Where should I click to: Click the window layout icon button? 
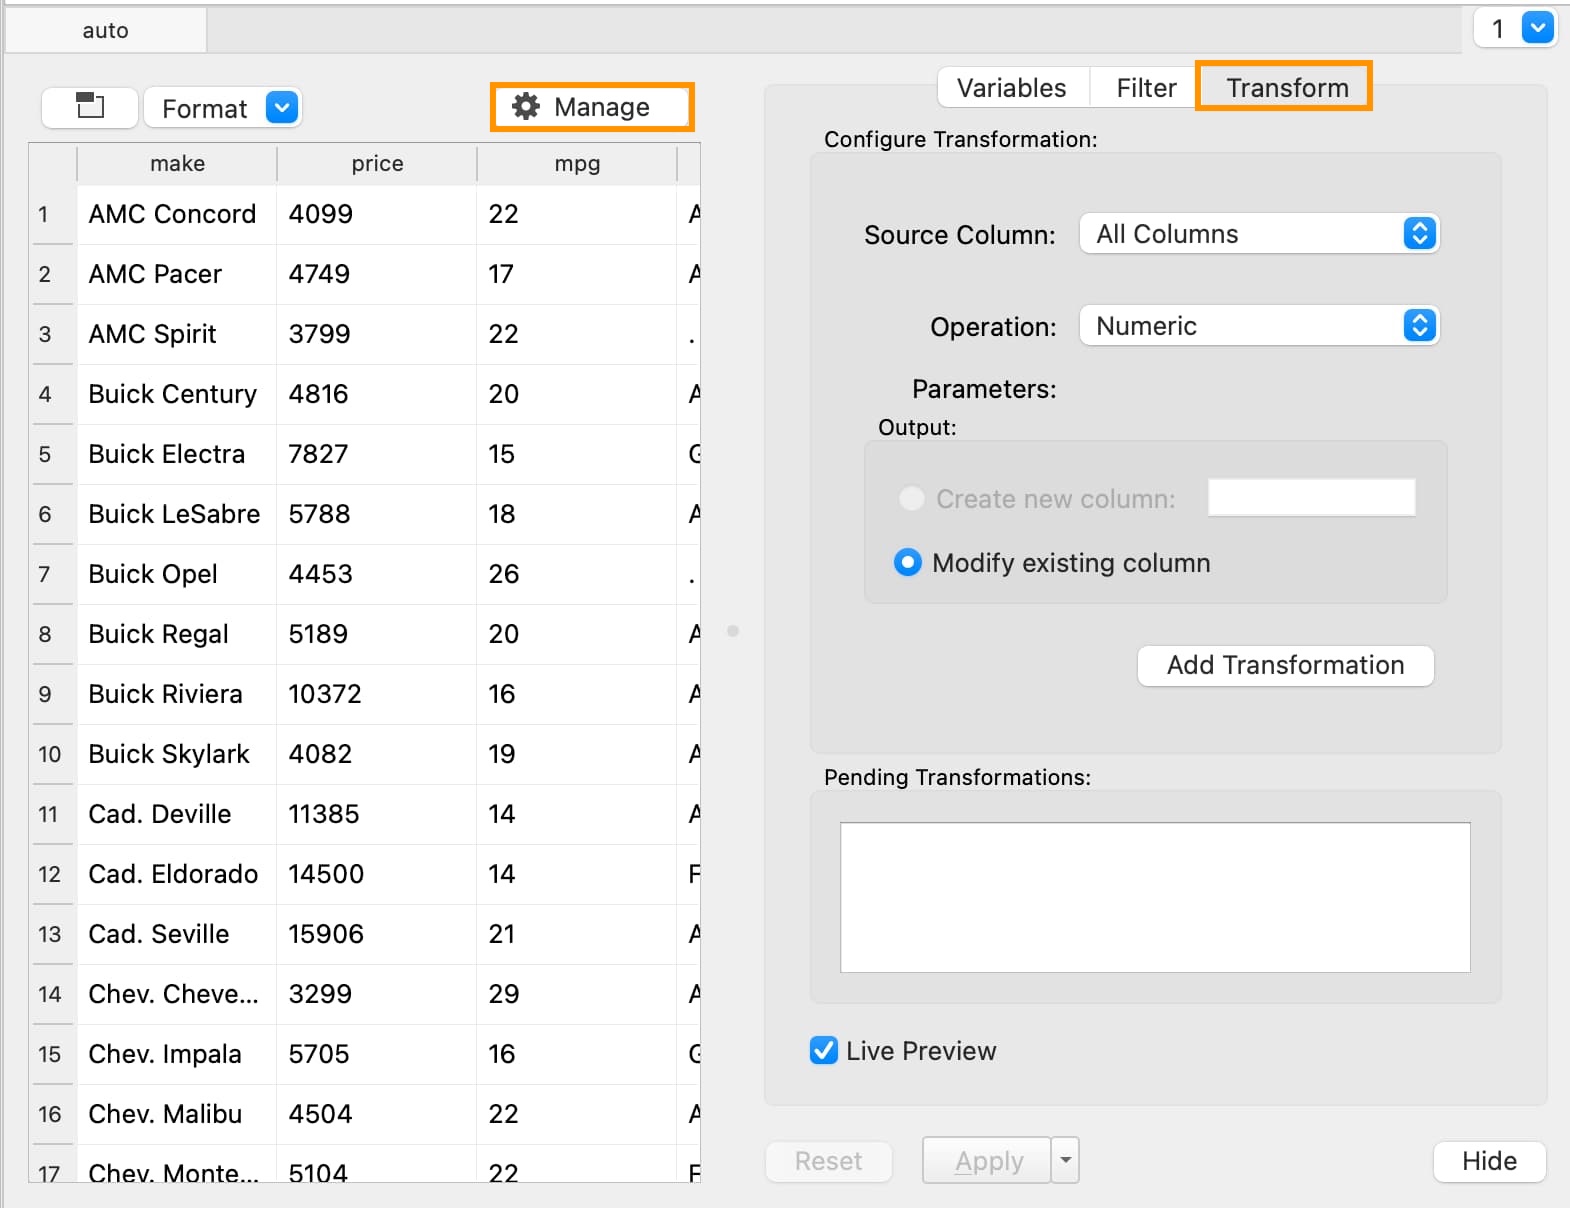pyautogui.click(x=90, y=107)
